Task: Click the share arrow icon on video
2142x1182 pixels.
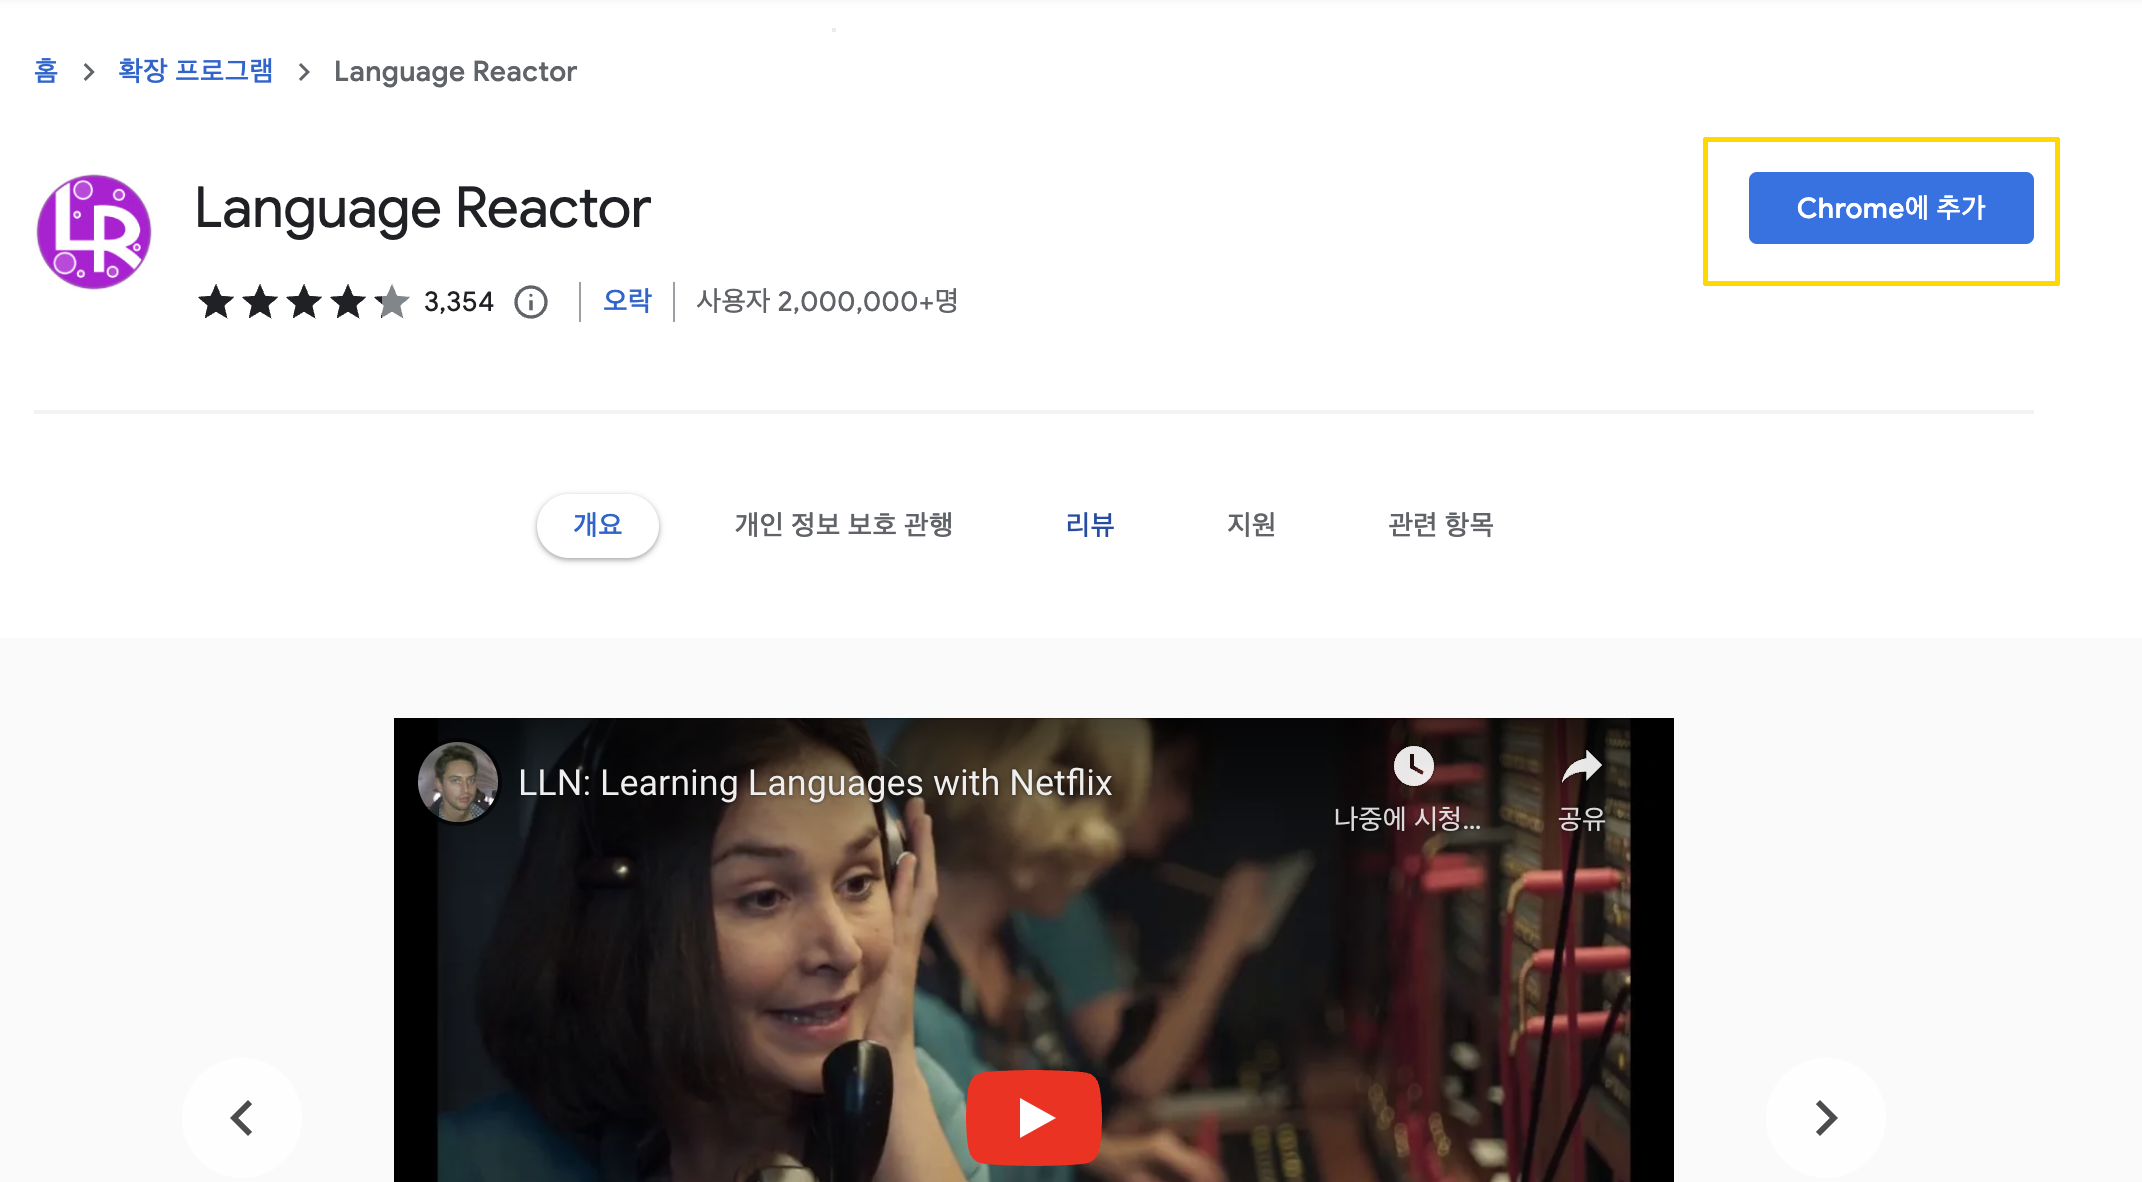Action: click(1582, 767)
